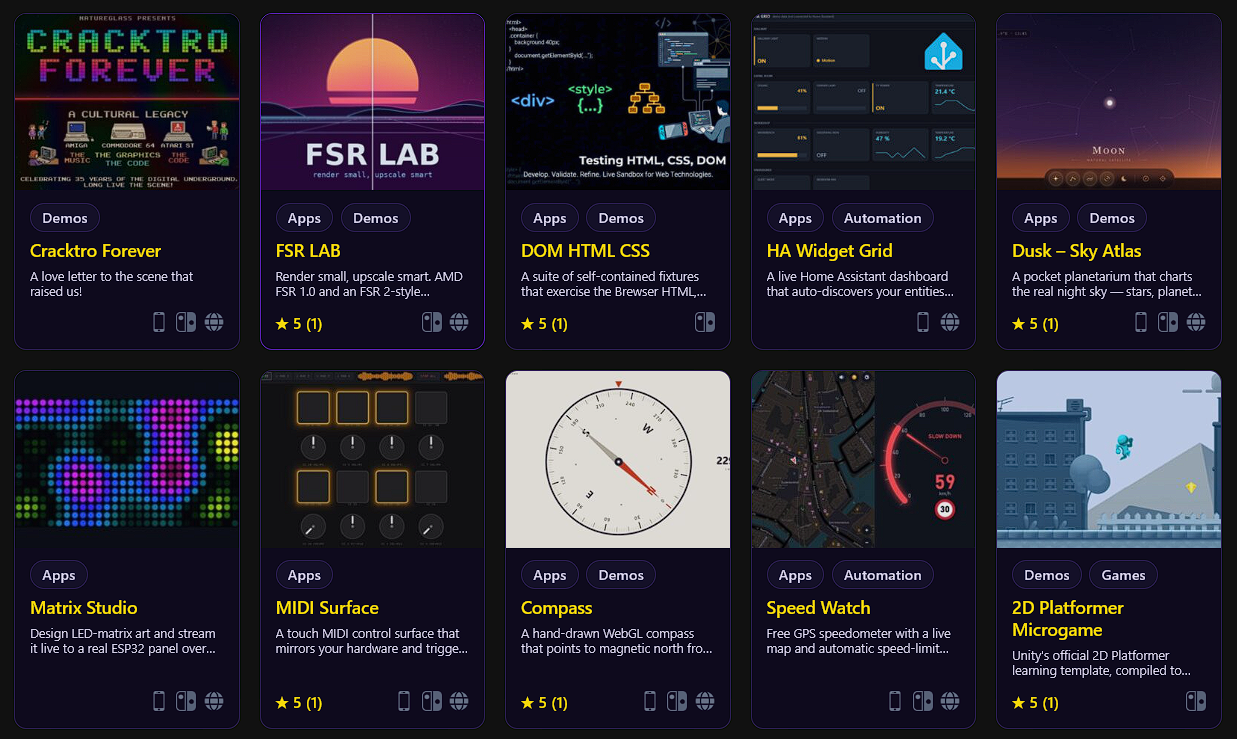Open the HA Widget Grid title link
1237x739 pixels.
pyautogui.click(x=830, y=251)
